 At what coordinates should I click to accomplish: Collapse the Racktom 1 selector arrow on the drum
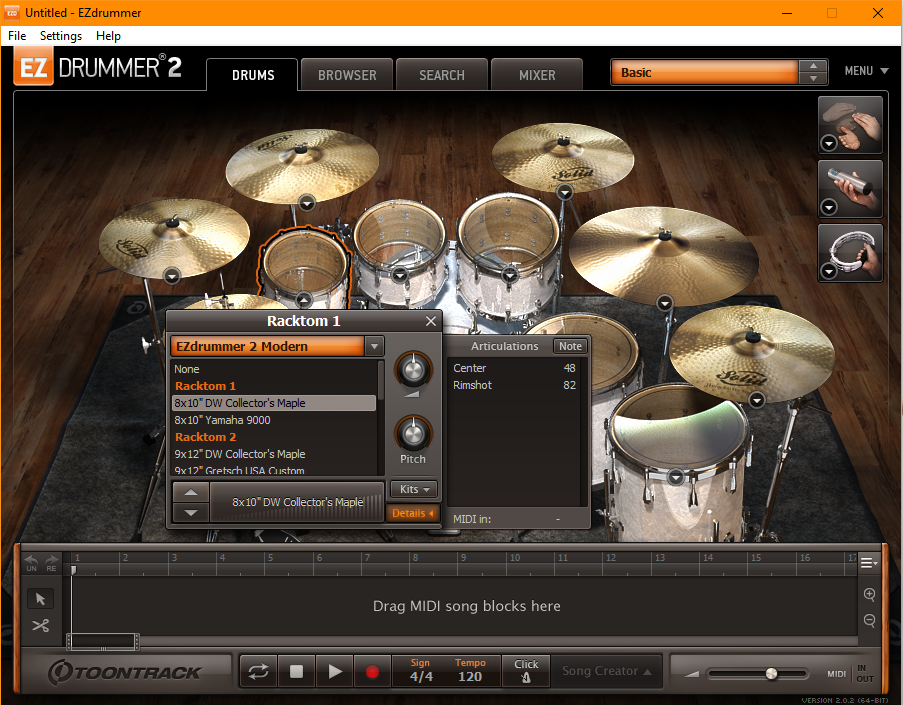pos(303,300)
